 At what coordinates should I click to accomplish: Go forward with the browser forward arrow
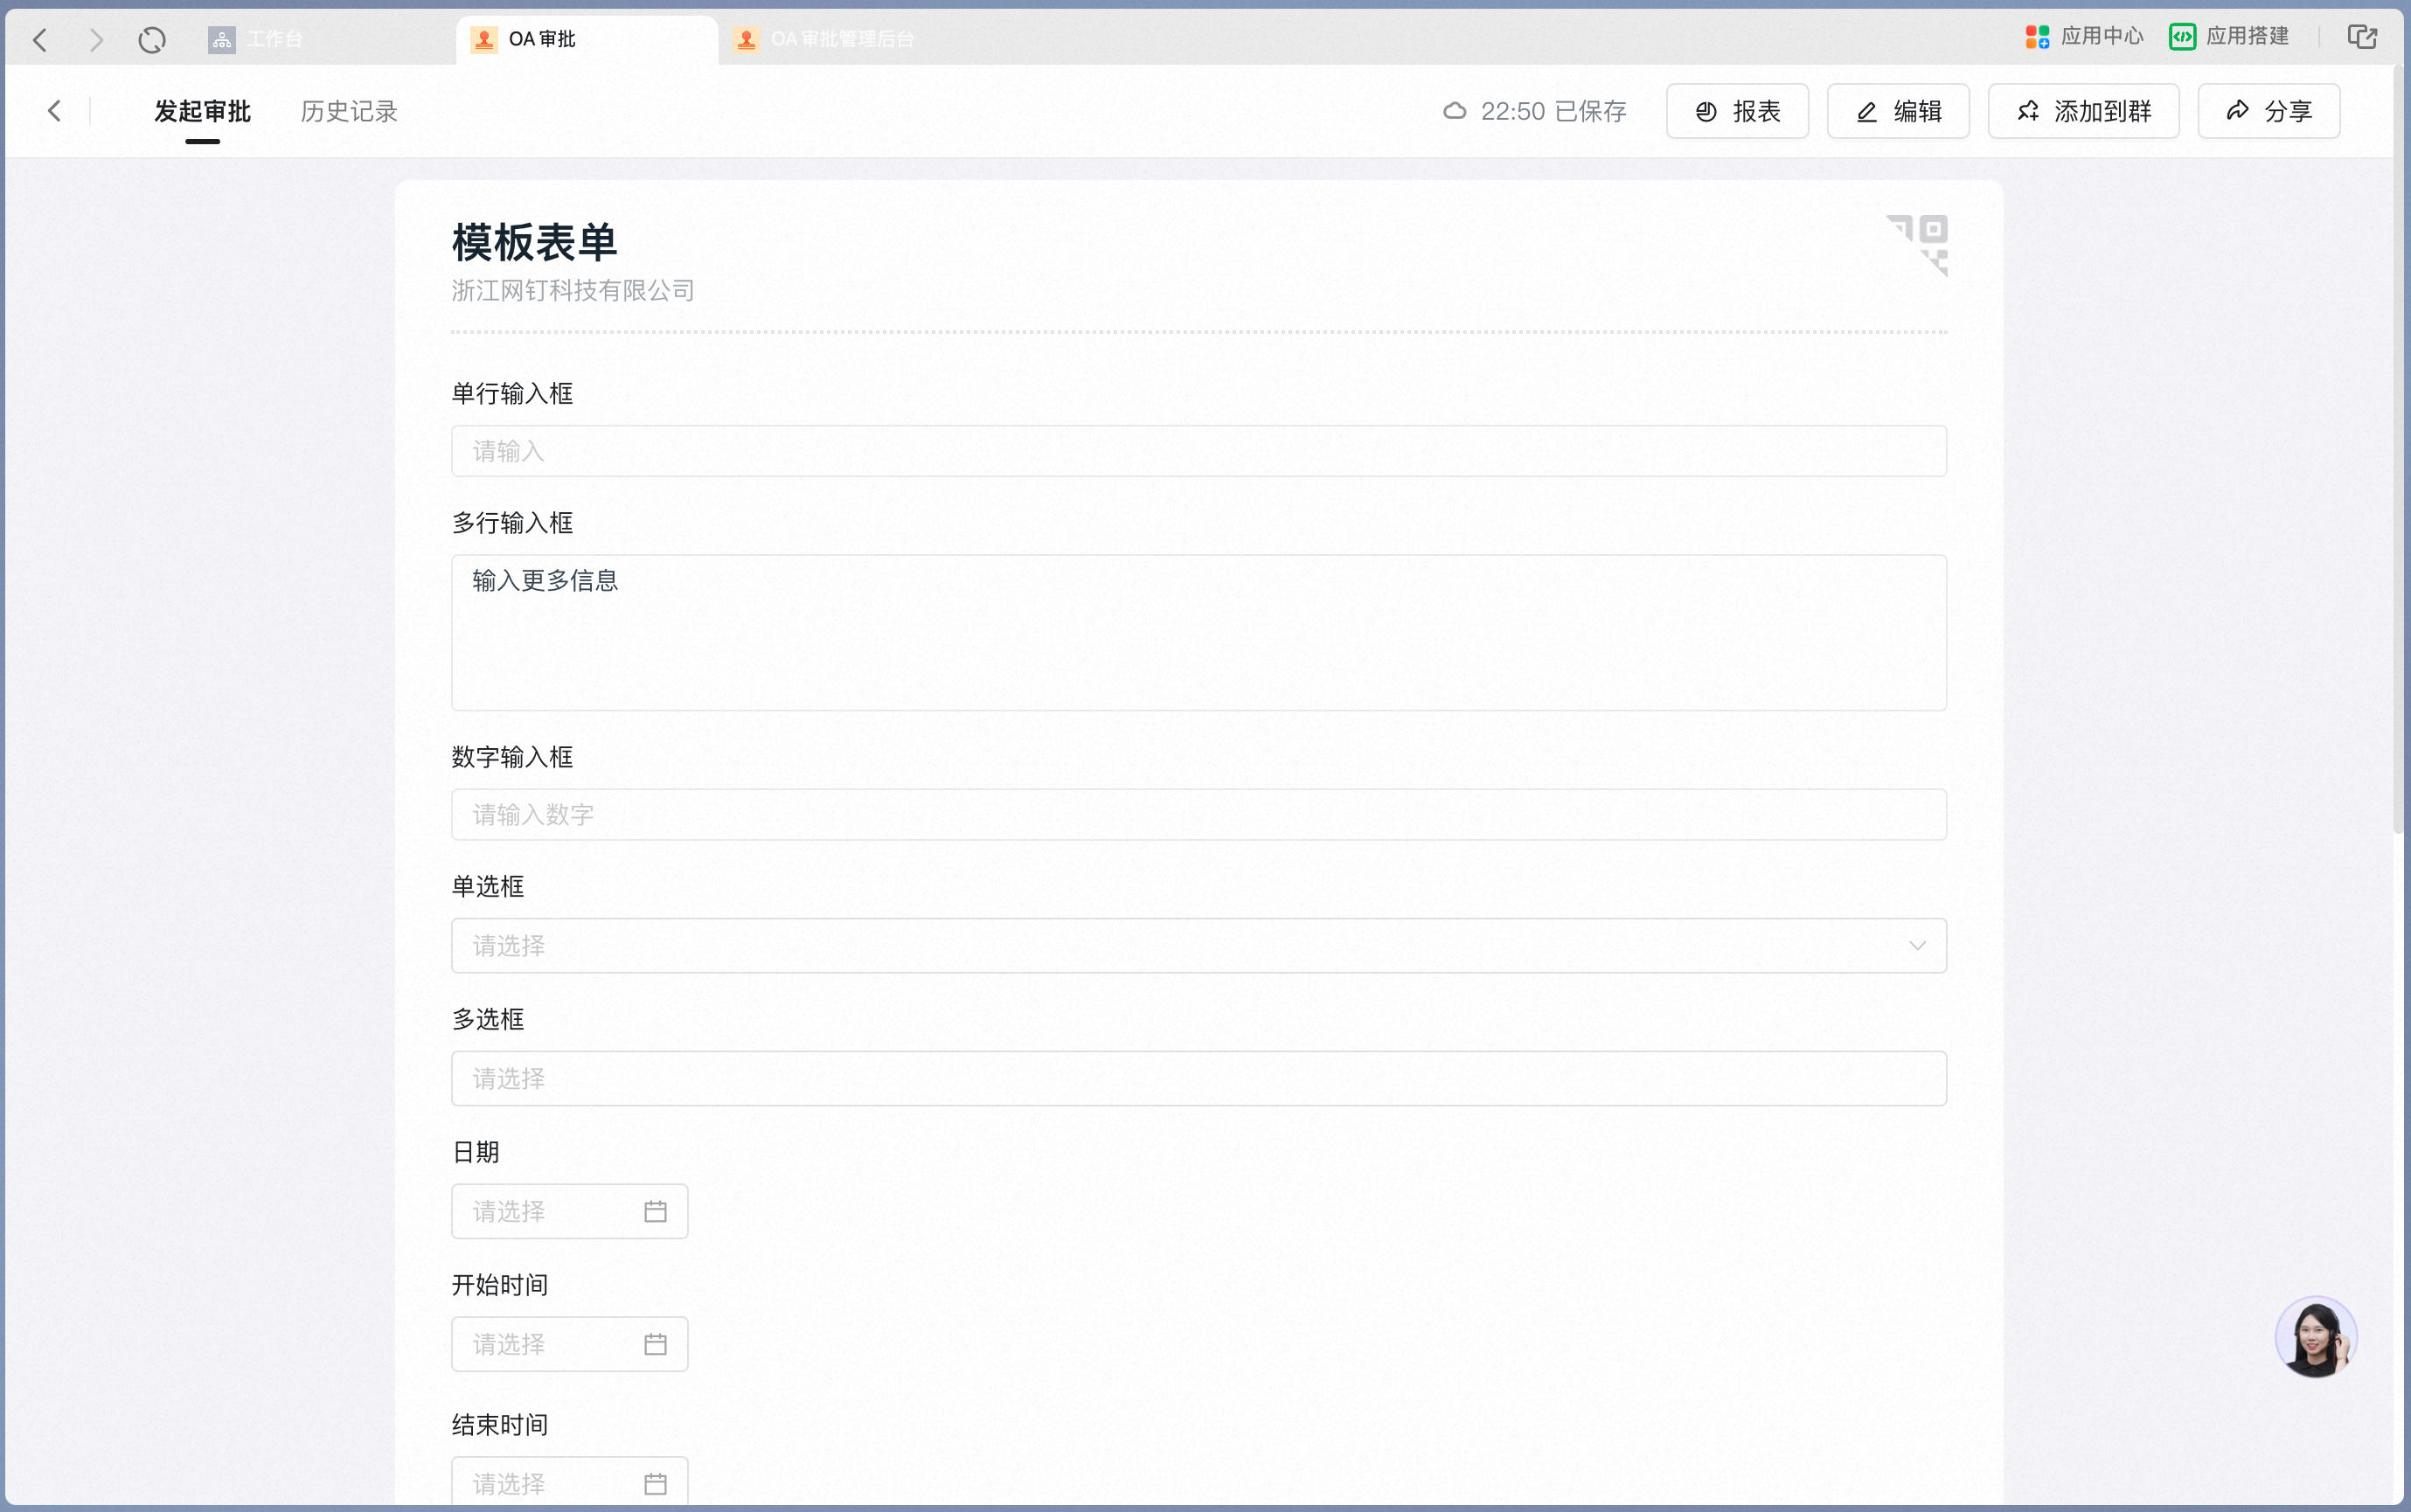pyautogui.click(x=96, y=40)
